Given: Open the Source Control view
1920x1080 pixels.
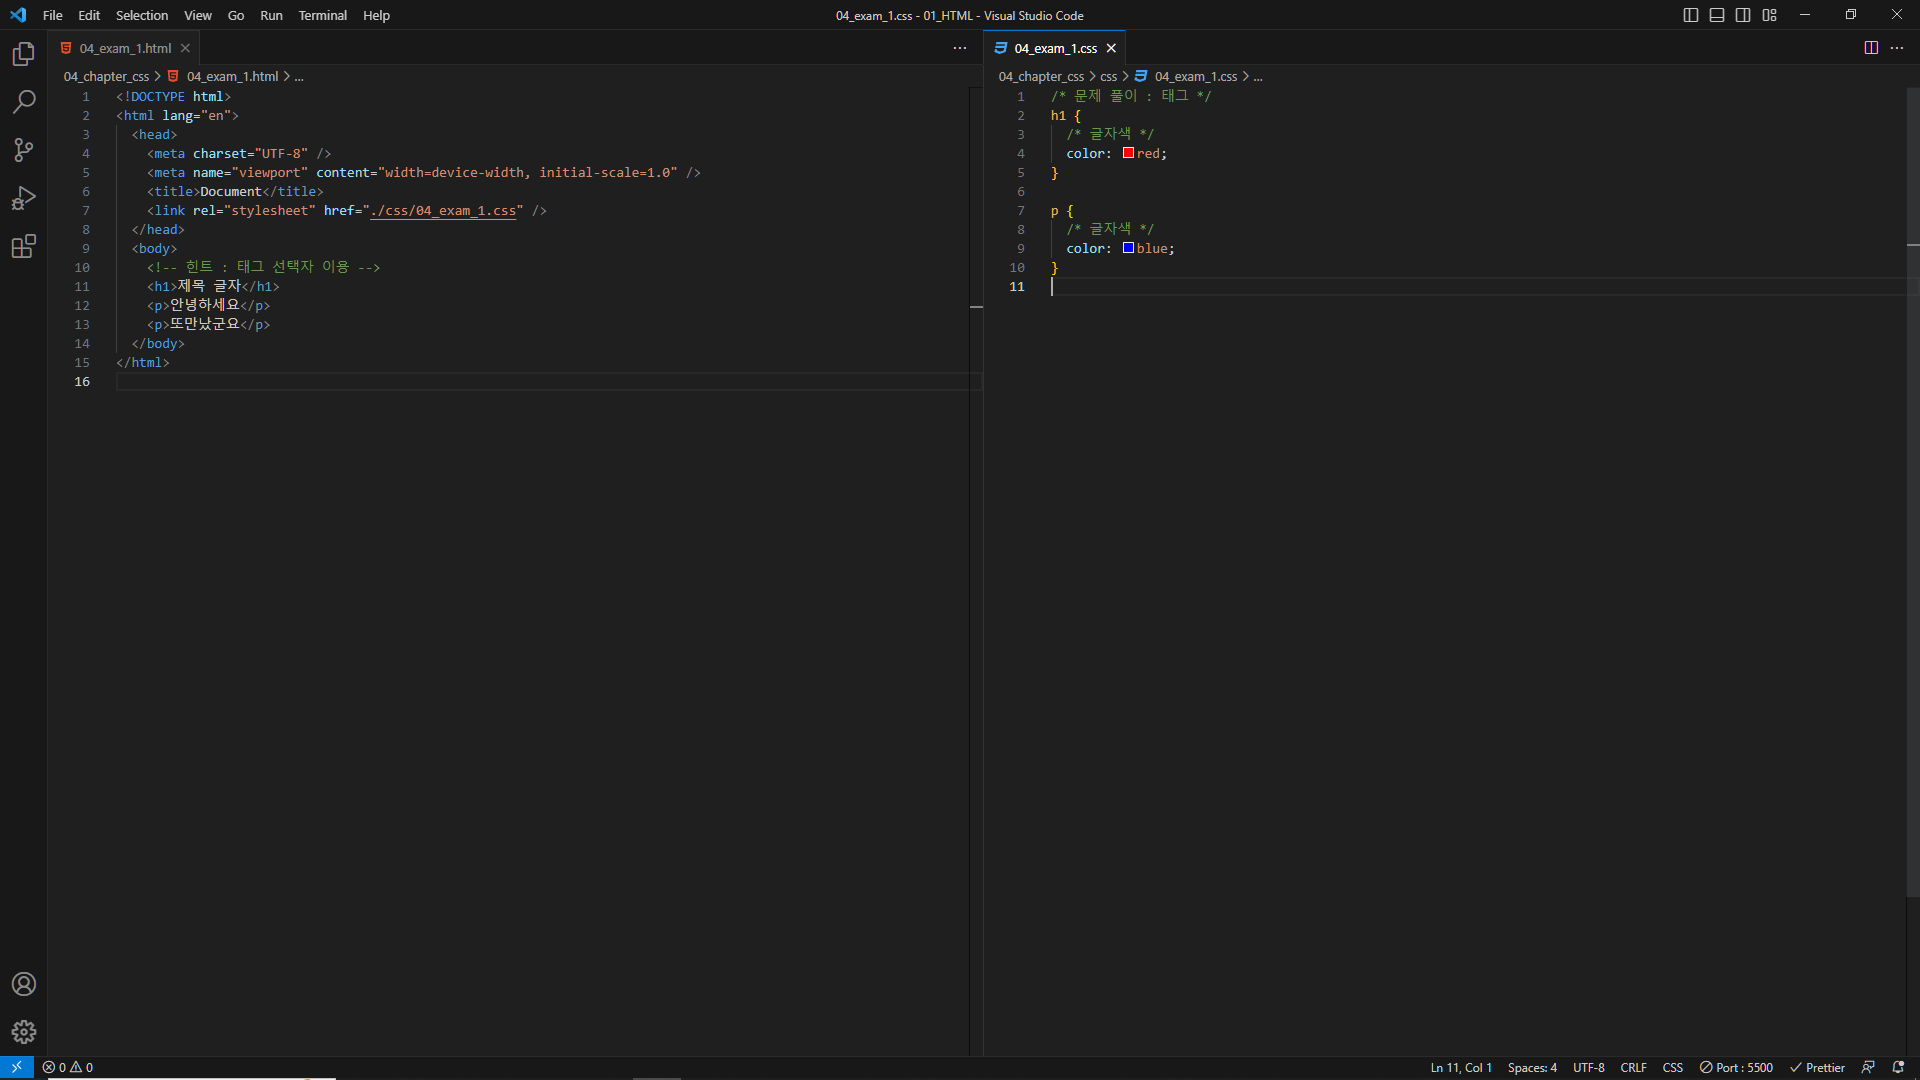Looking at the screenshot, I should (24, 150).
